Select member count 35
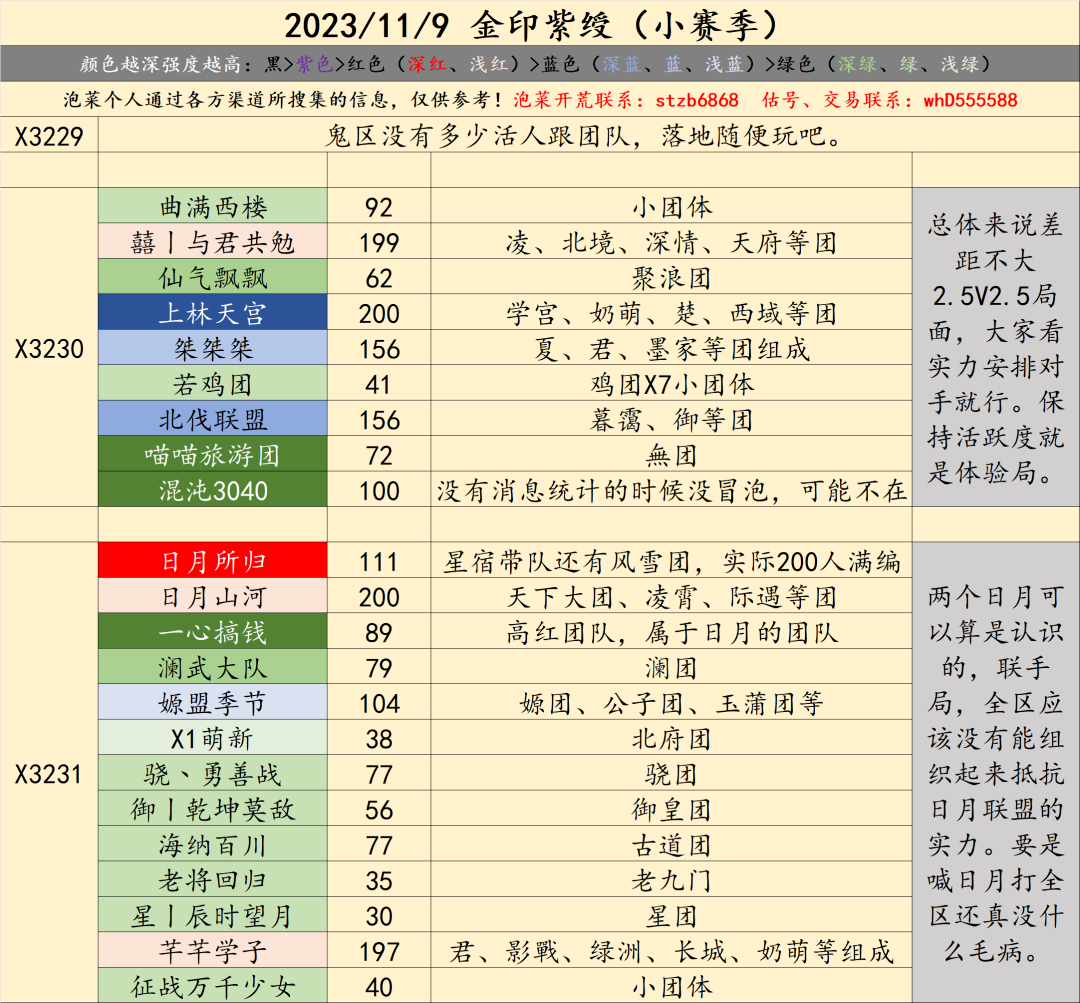 [379, 880]
